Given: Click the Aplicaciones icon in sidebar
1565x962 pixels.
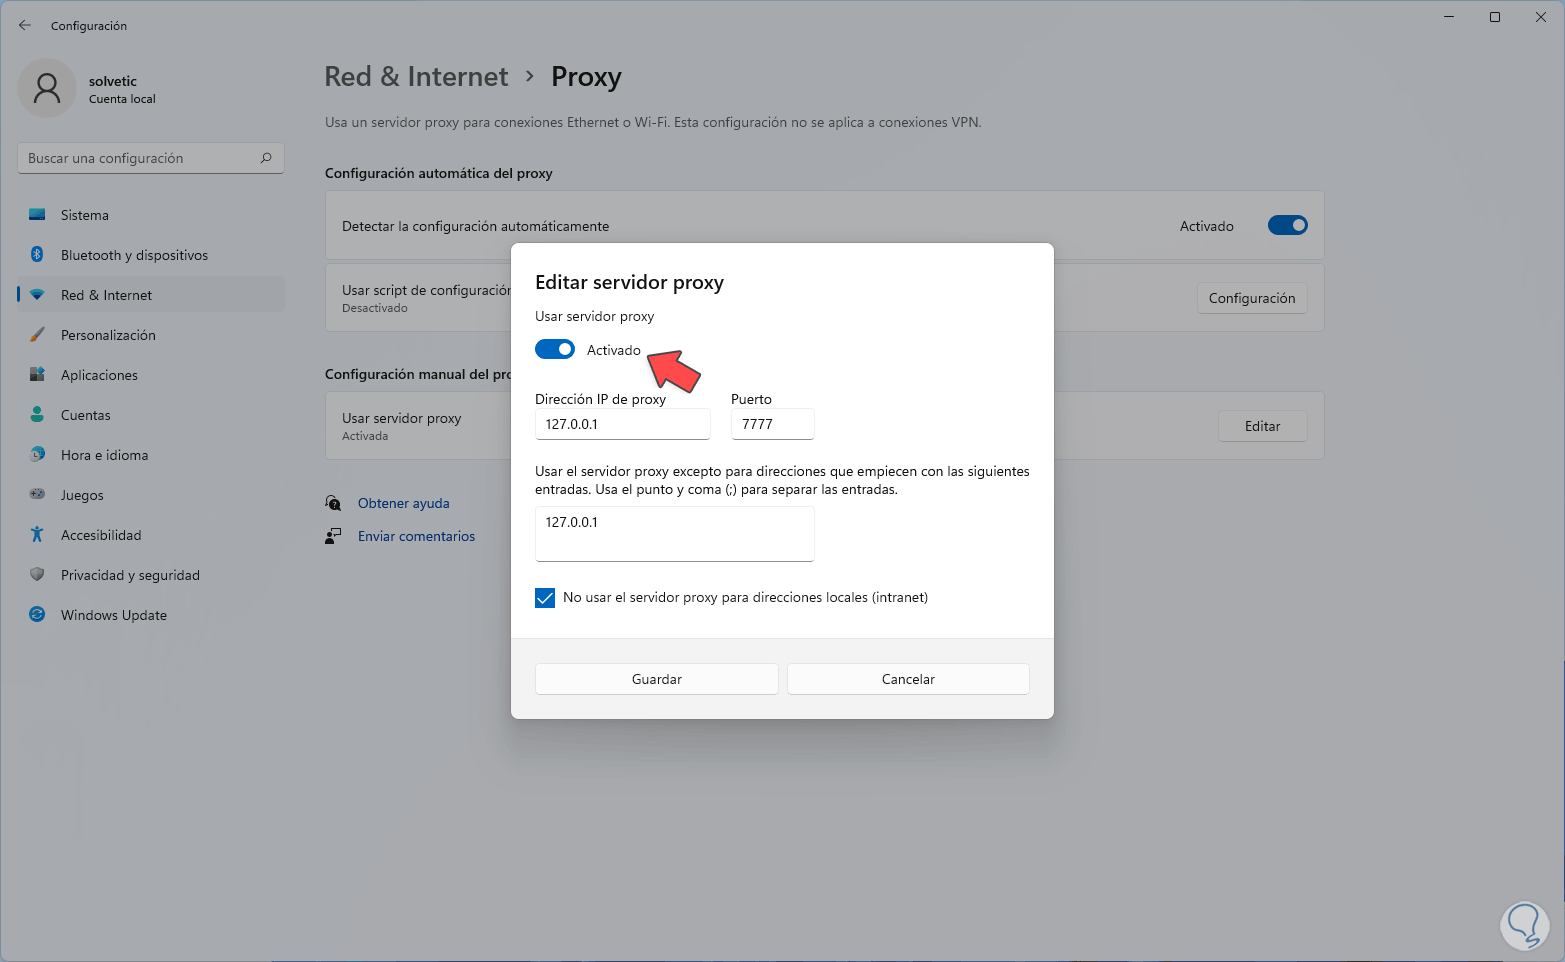Looking at the screenshot, I should [37, 375].
